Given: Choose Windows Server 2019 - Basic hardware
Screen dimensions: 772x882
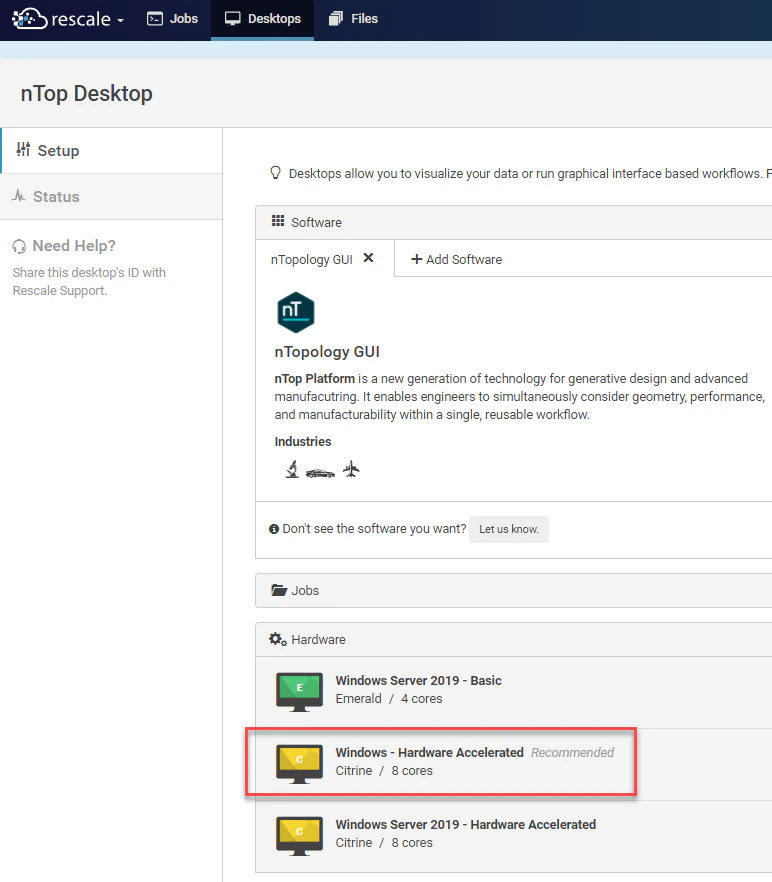Looking at the screenshot, I should 514,692.
